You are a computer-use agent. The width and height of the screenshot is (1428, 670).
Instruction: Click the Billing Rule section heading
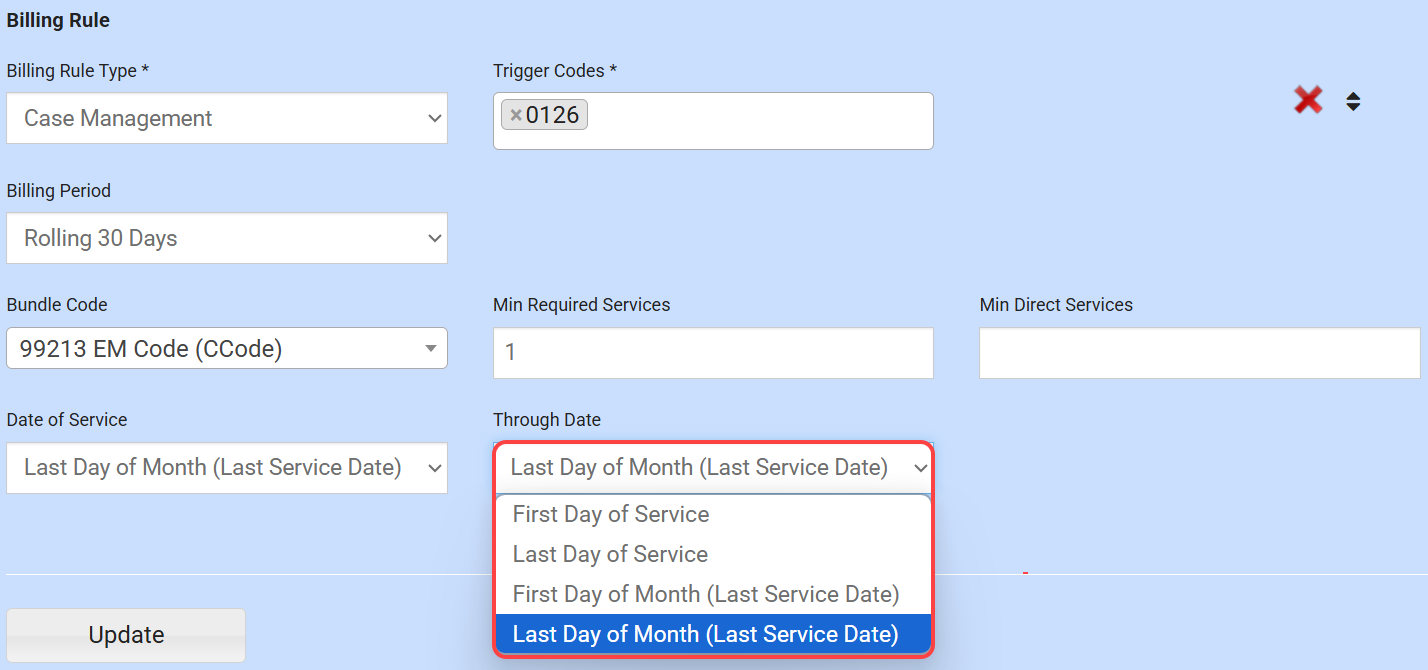(58, 20)
